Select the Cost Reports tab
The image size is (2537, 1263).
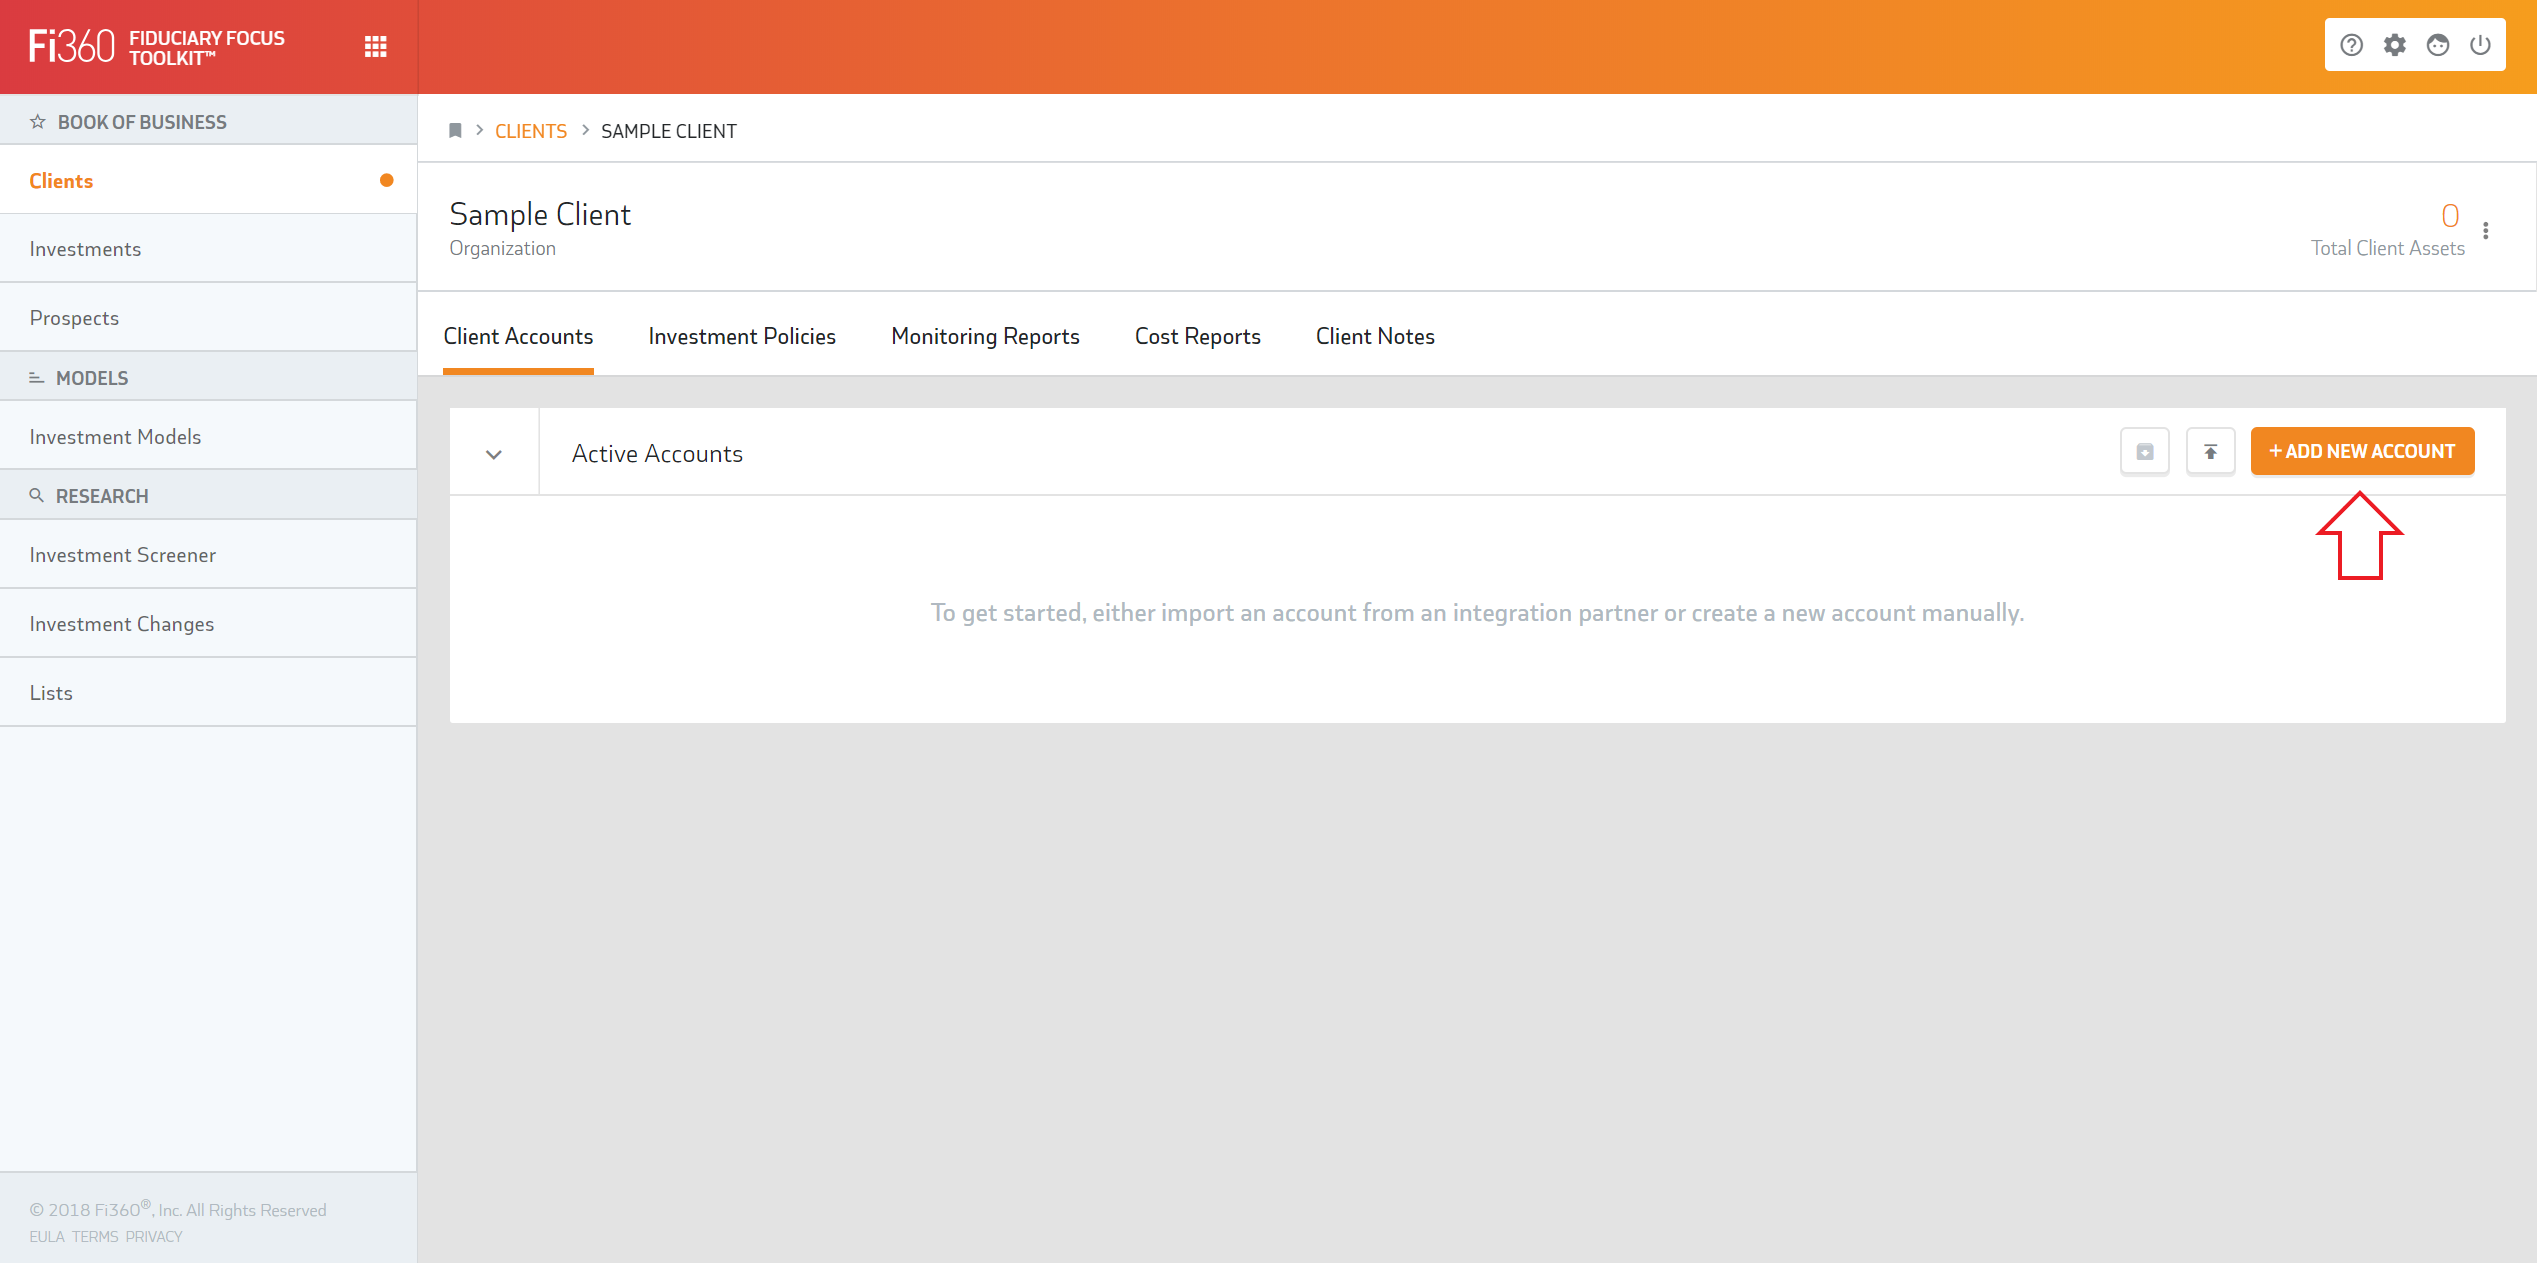tap(1197, 337)
